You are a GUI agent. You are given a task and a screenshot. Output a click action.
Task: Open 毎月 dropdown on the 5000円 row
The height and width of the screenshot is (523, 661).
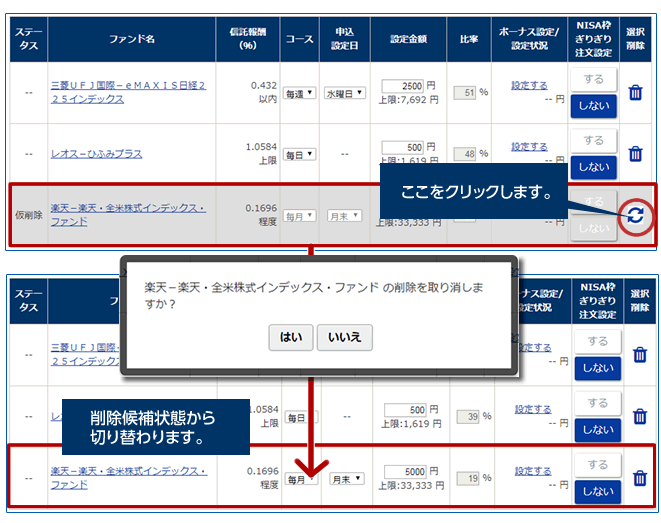[301, 479]
